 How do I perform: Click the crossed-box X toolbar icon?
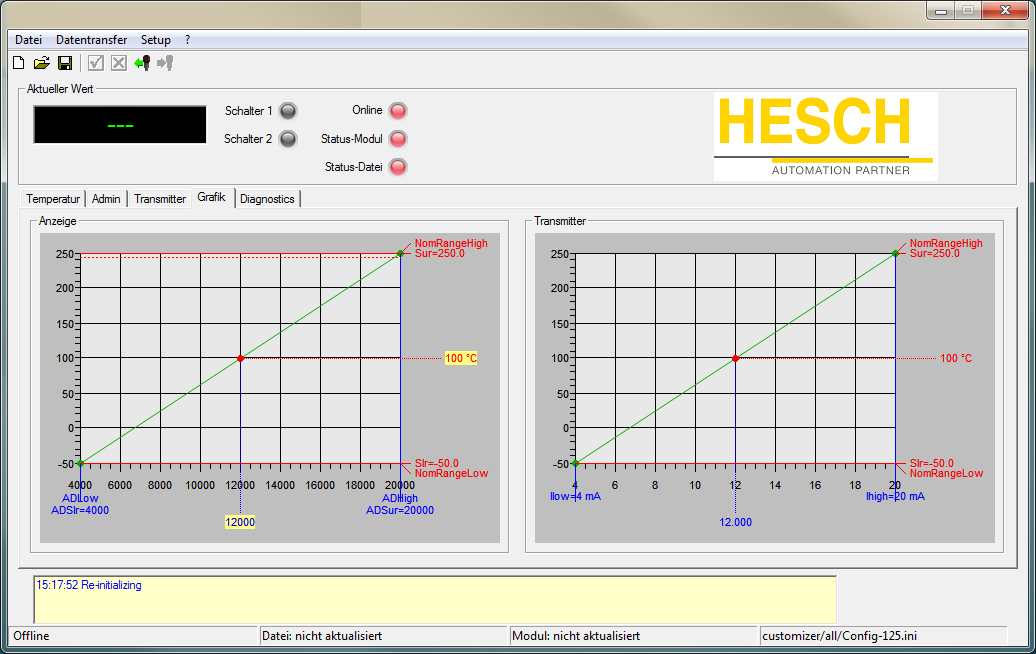tap(119, 63)
